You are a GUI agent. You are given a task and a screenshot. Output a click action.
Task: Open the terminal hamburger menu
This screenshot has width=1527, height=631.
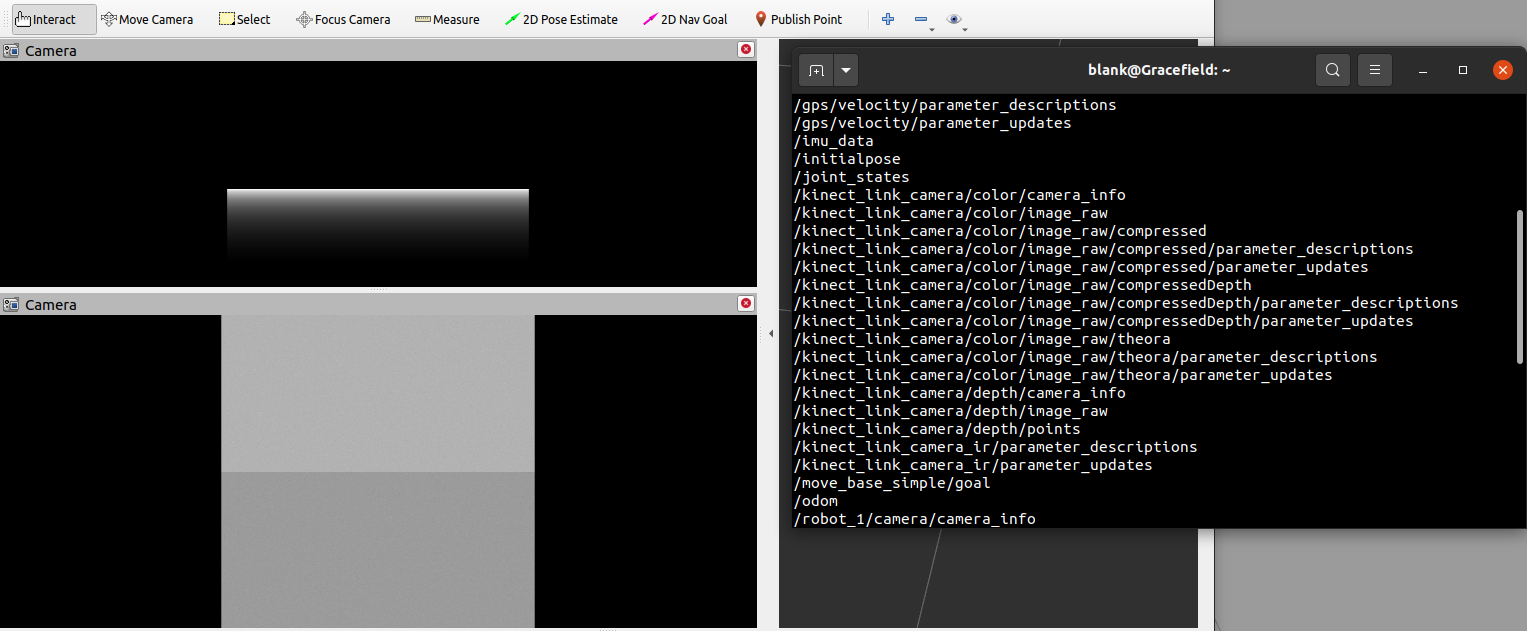1375,70
